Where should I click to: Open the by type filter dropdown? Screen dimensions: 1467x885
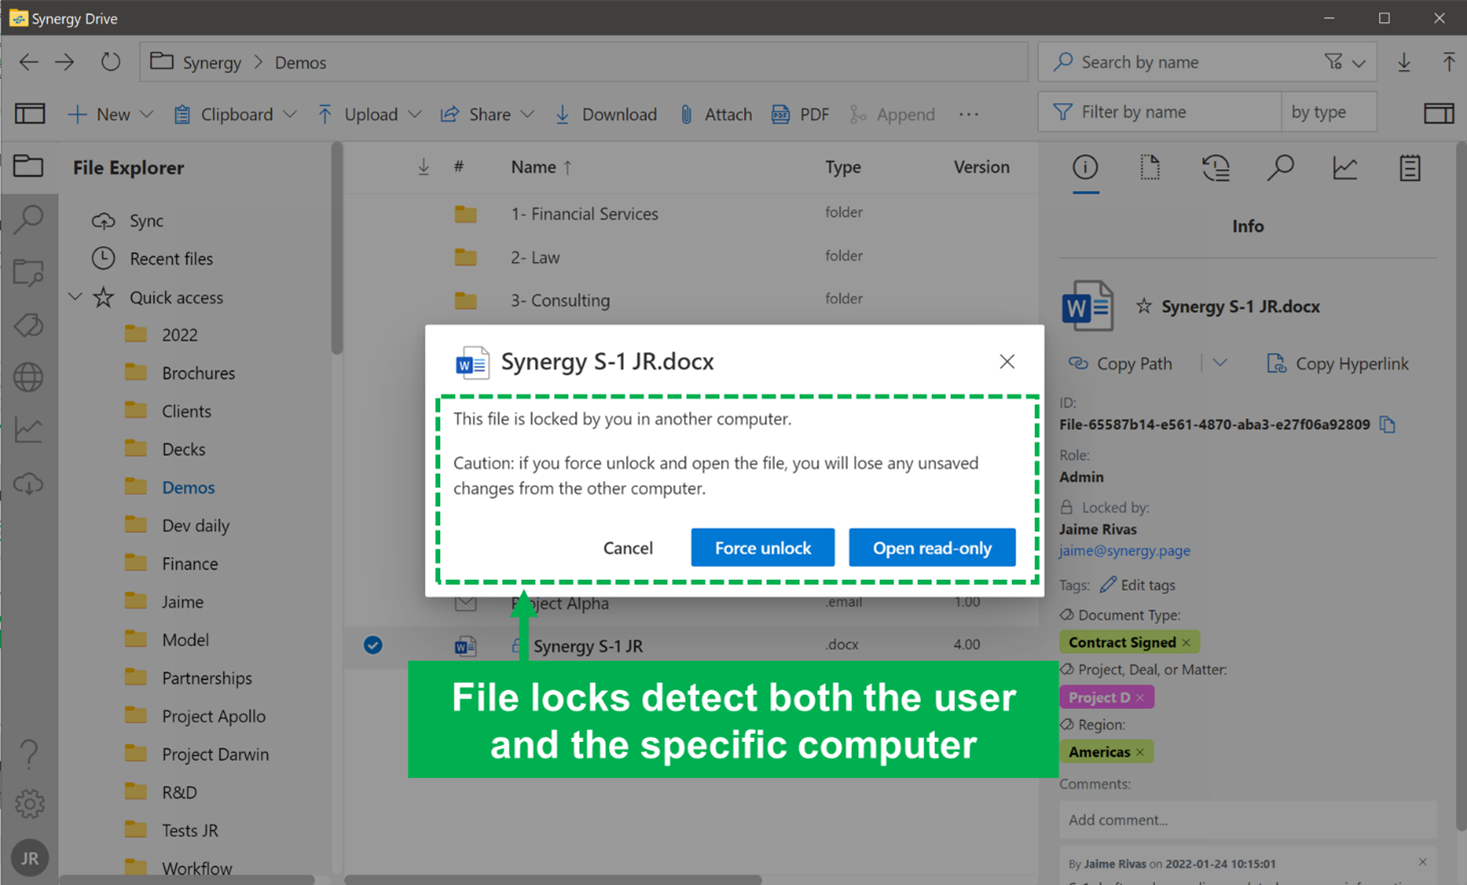click(1329, 112)
